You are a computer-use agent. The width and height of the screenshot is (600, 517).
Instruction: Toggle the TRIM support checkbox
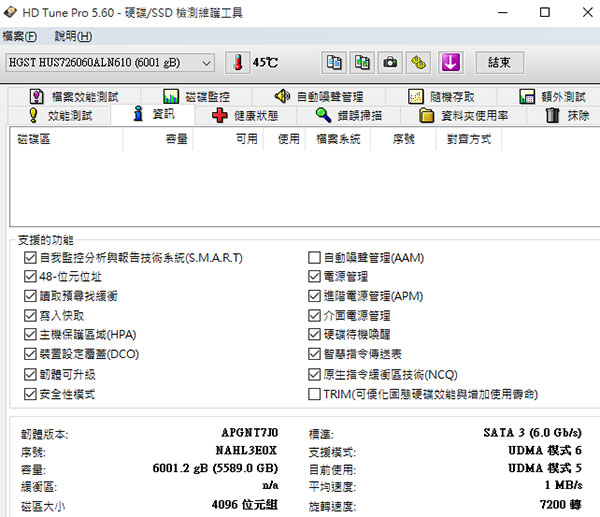(315, 394)
